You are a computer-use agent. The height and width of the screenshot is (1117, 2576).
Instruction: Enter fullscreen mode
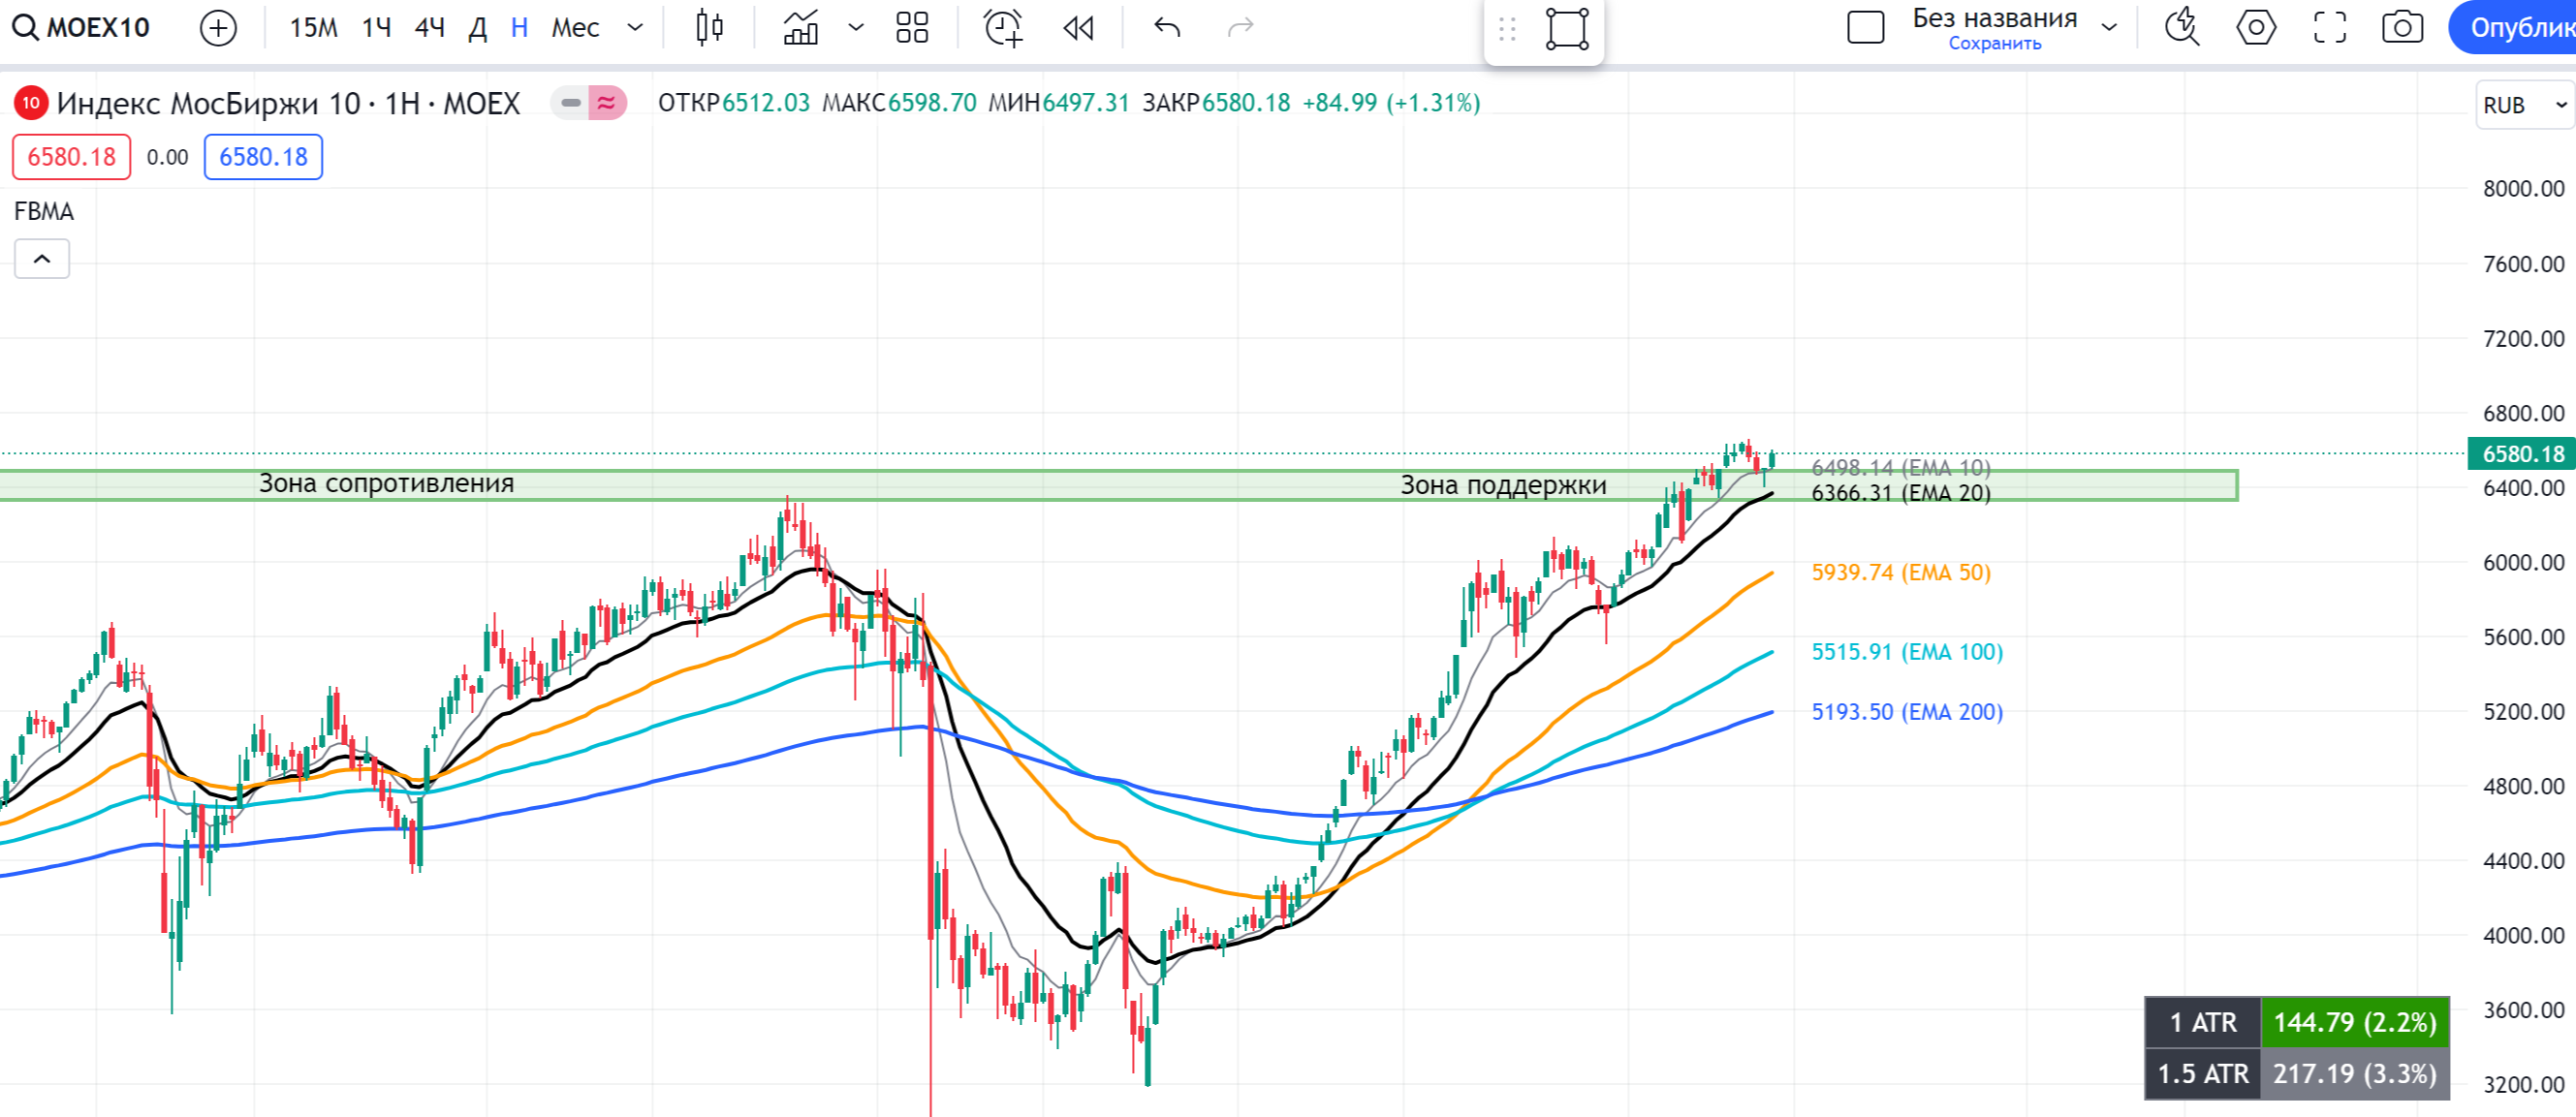point(2329,27)
